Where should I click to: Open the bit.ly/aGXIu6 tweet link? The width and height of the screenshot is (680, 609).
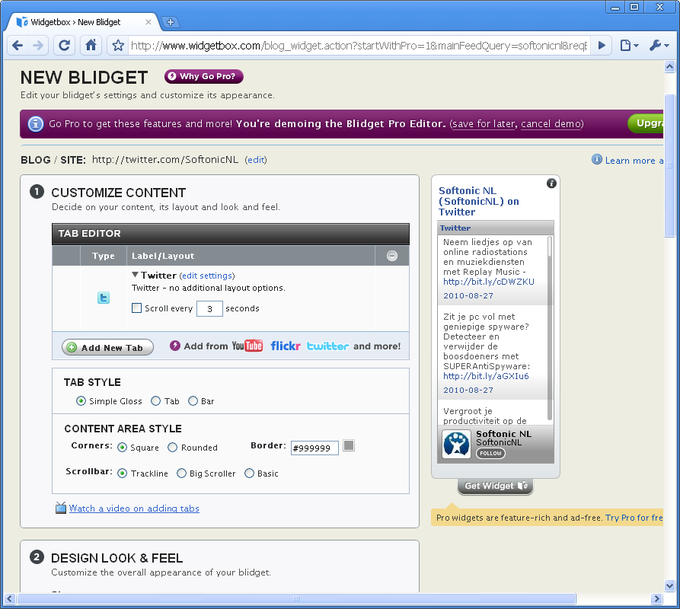point(486,376)
